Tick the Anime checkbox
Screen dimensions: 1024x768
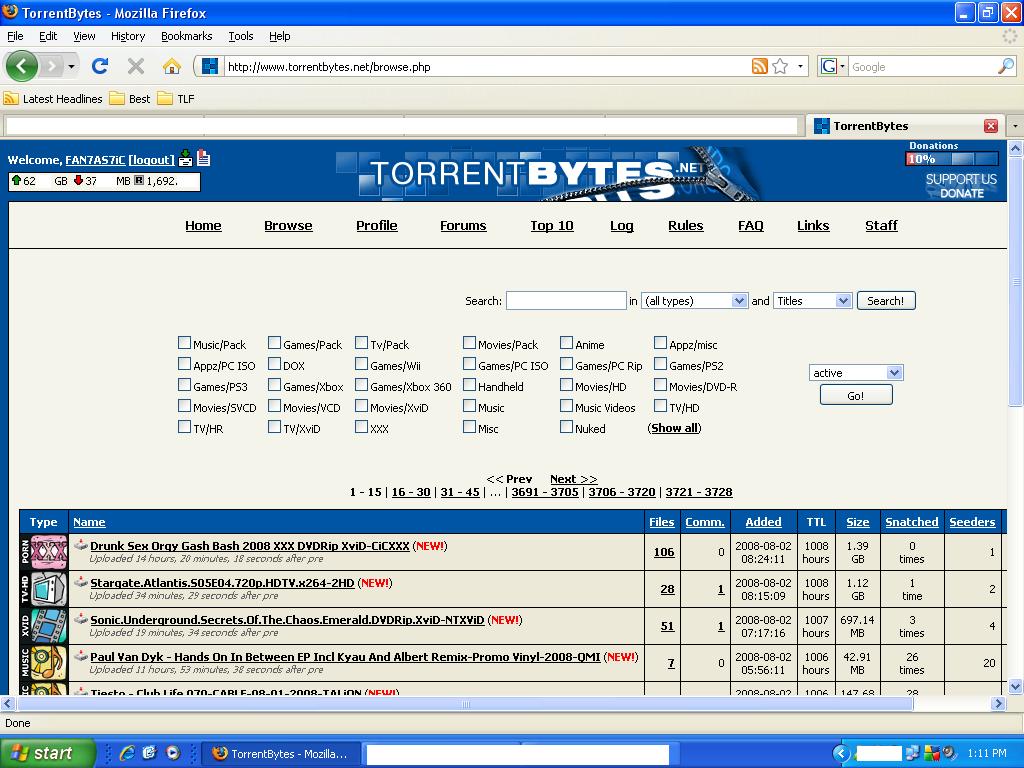point(566,343)
